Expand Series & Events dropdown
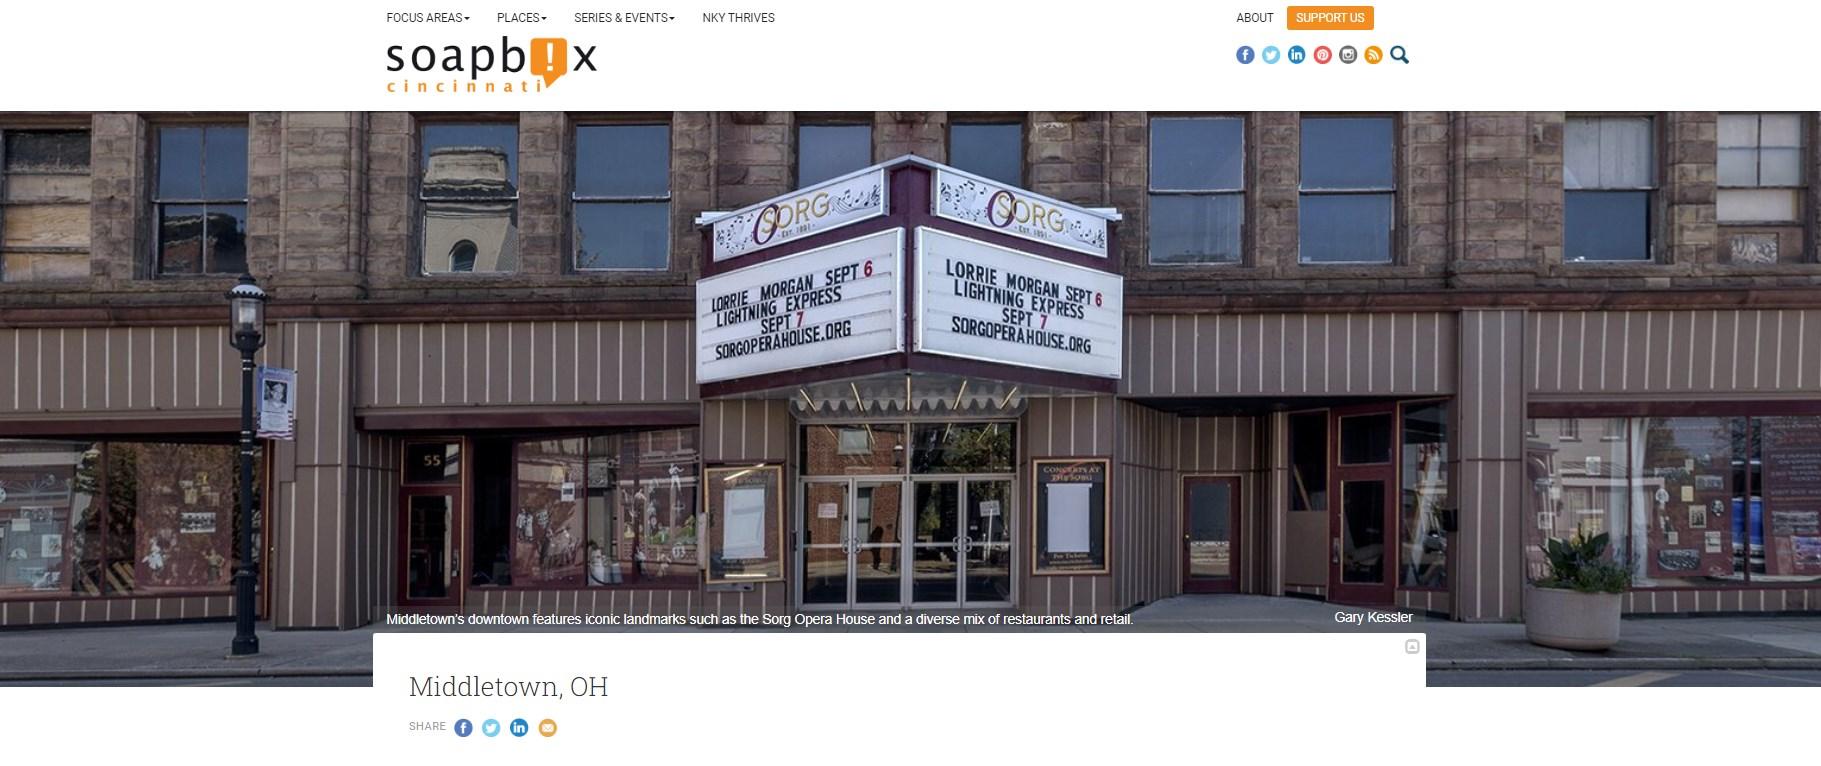This screenshot has width=1821, height=766. point(624,18)
